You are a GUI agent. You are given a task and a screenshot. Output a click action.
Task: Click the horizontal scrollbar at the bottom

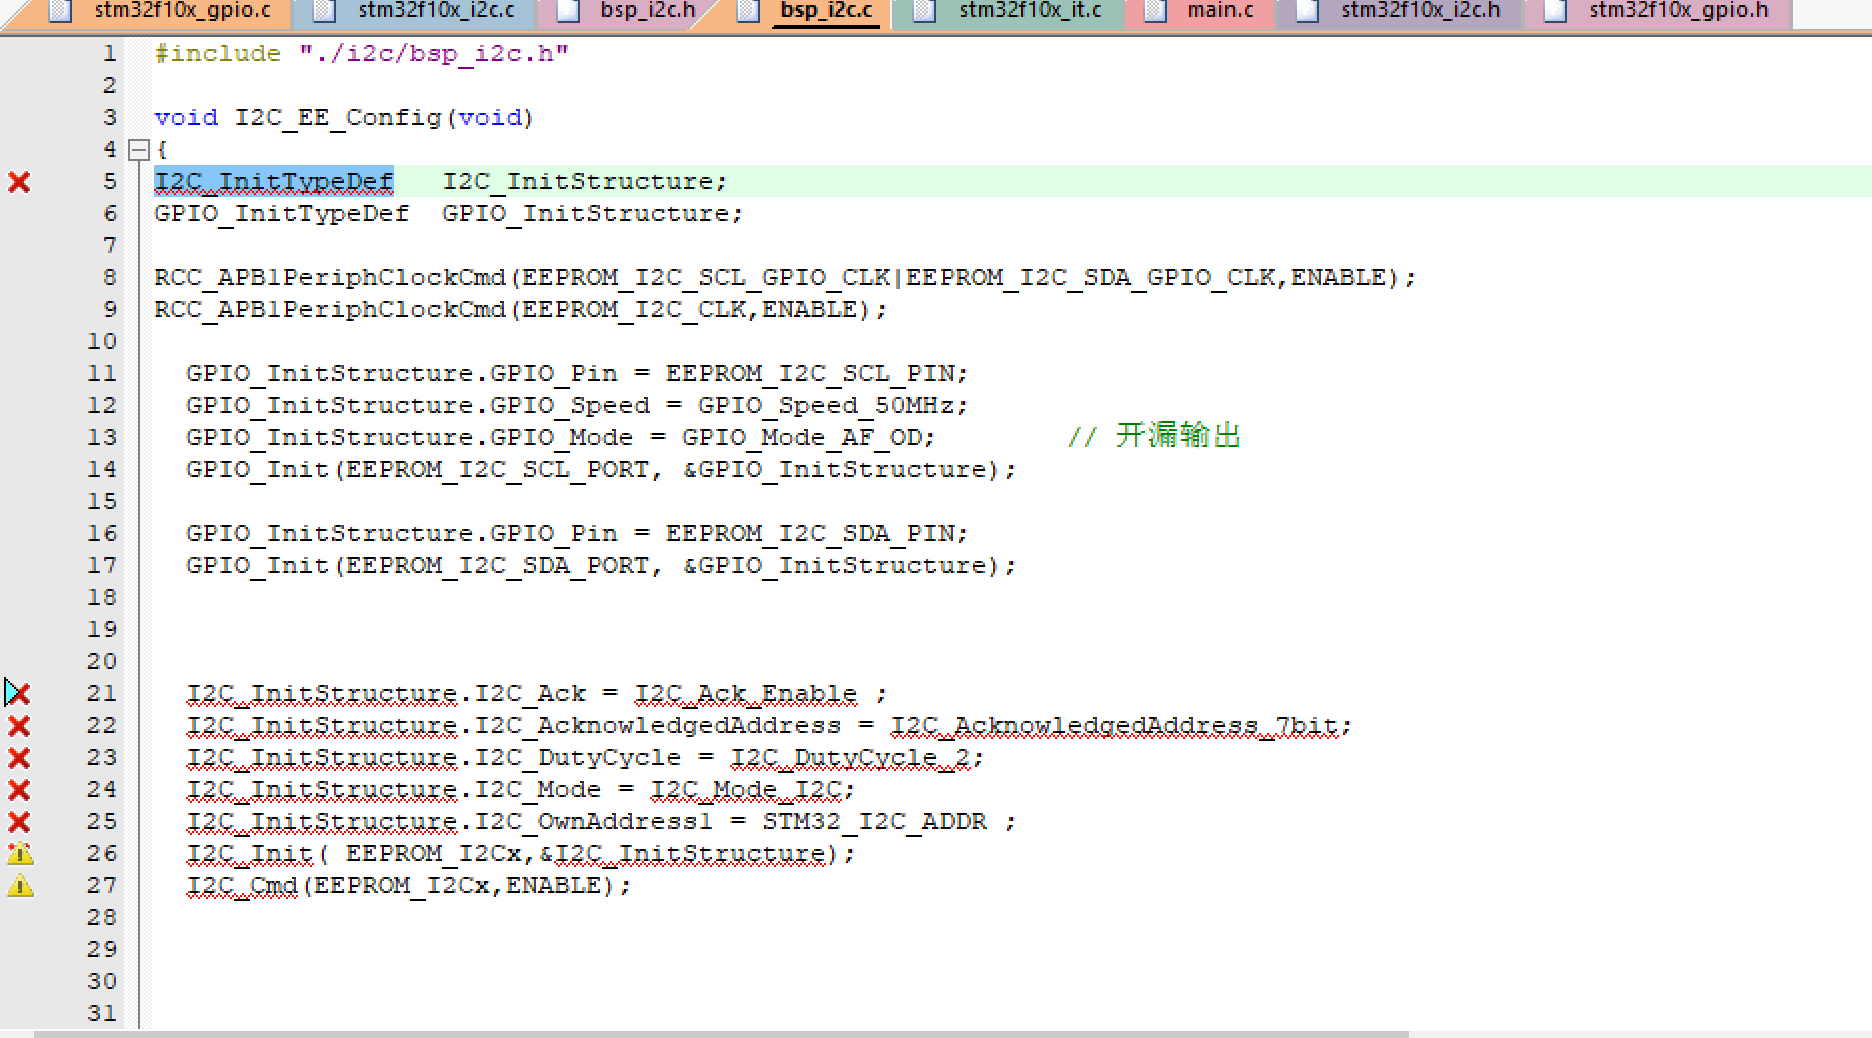pos(720,1034)
